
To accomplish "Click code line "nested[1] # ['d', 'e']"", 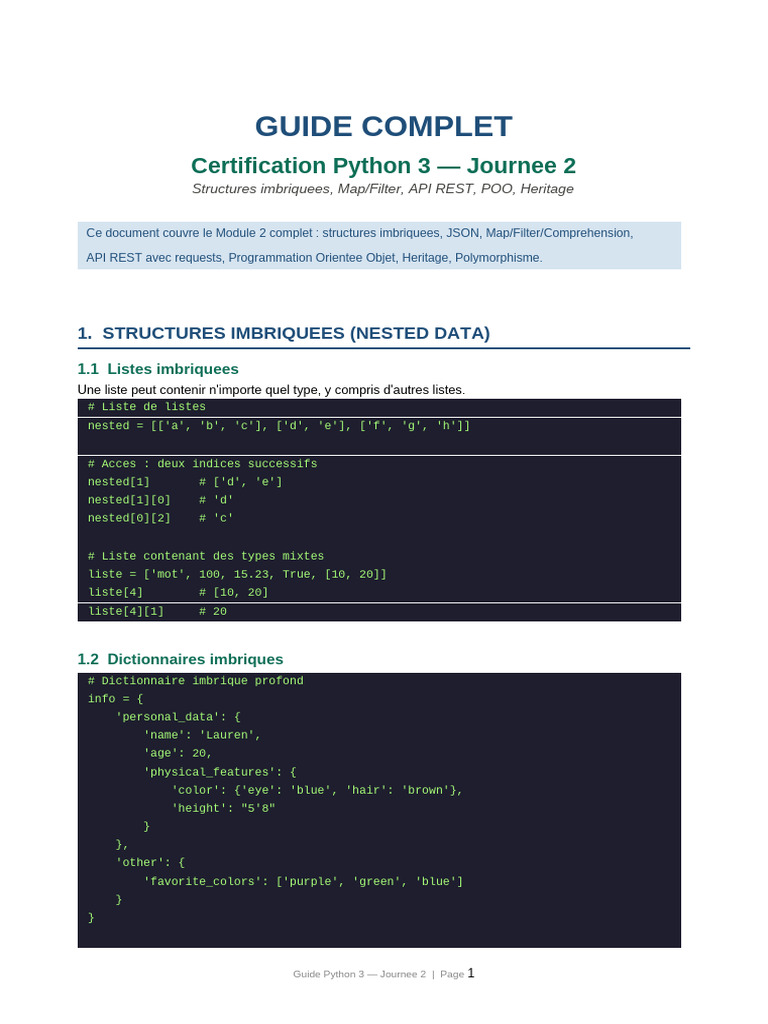I will click(x=185, y=482).
